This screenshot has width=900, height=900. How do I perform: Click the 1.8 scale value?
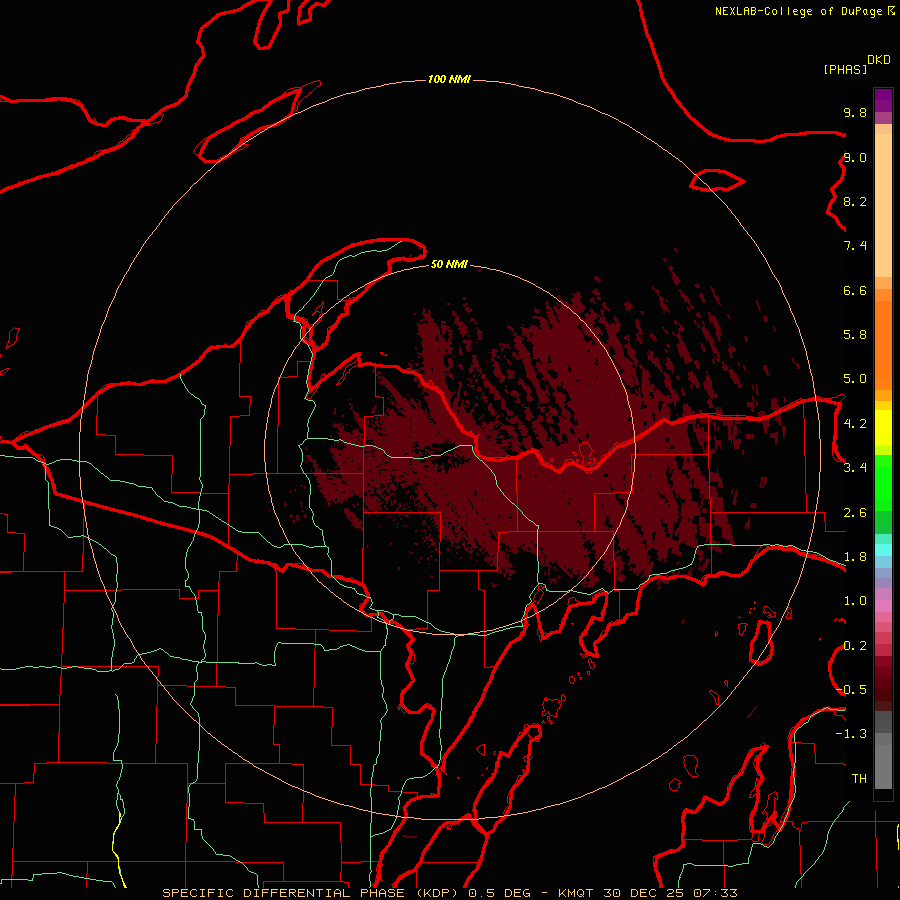[855, 557]
